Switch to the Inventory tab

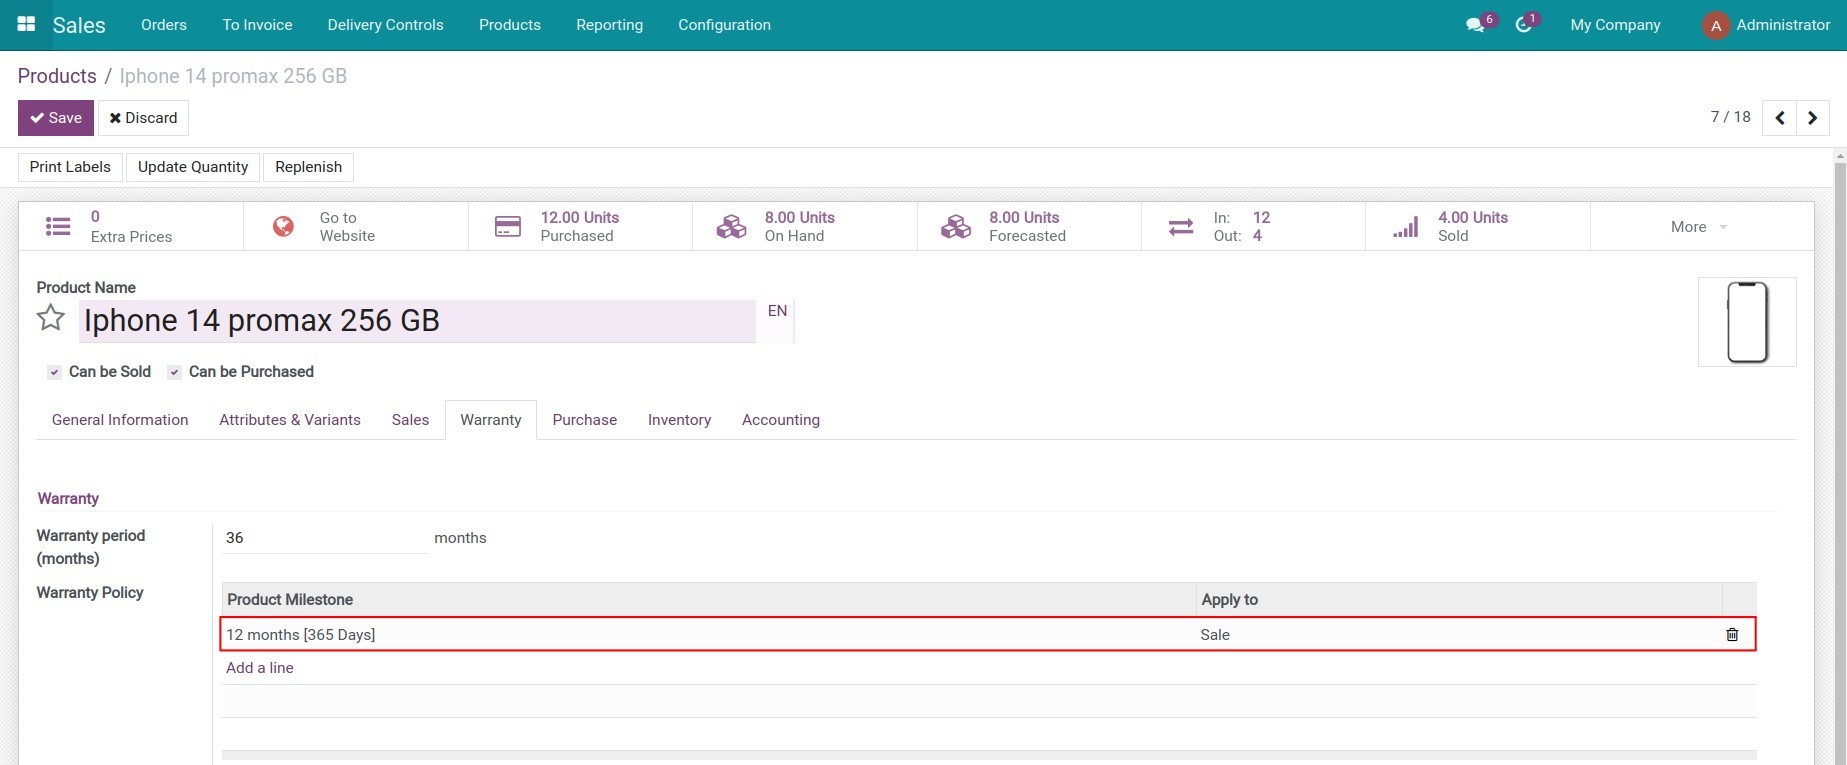(679, 420)
